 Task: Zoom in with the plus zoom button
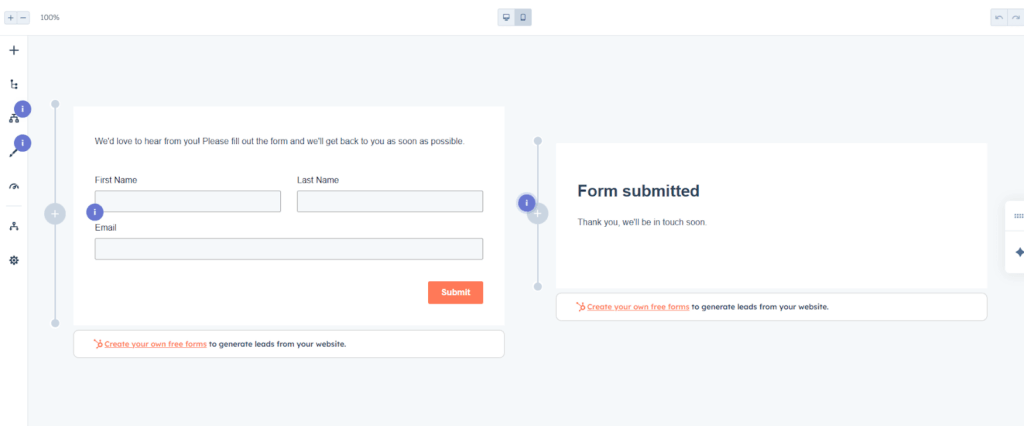11,18
